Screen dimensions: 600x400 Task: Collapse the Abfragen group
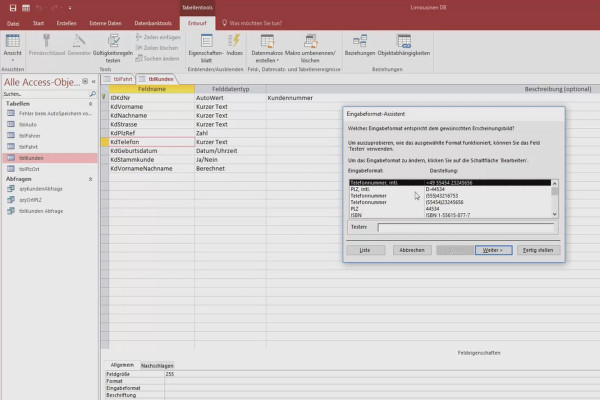tap(90, 179)
